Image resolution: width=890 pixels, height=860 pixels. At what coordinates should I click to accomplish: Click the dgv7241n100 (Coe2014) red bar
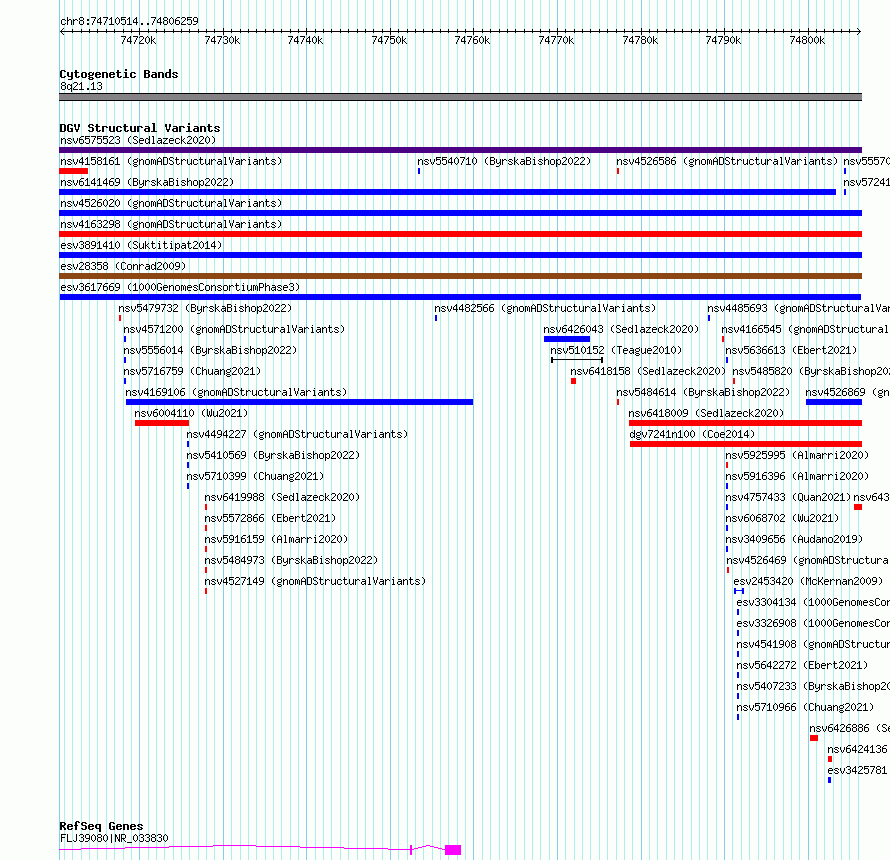click(x=746, y=444)
